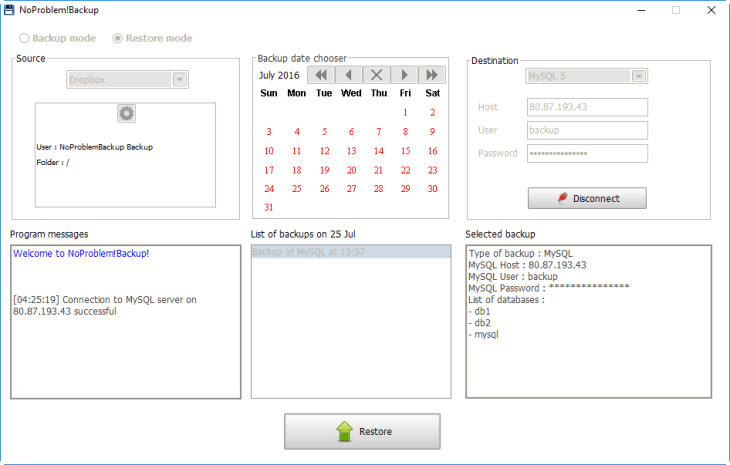This screenshot has width=730, height=465.
Task: Select Restore mode radio button
Action: 152,38
